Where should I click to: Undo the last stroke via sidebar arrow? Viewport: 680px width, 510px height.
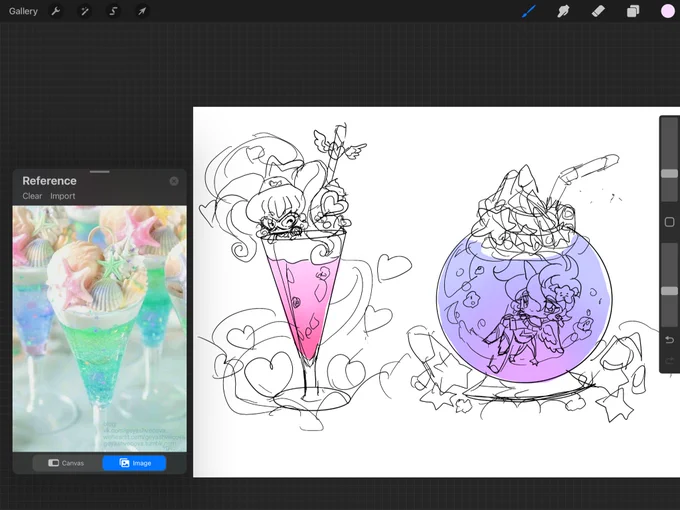tap(669, 339)
